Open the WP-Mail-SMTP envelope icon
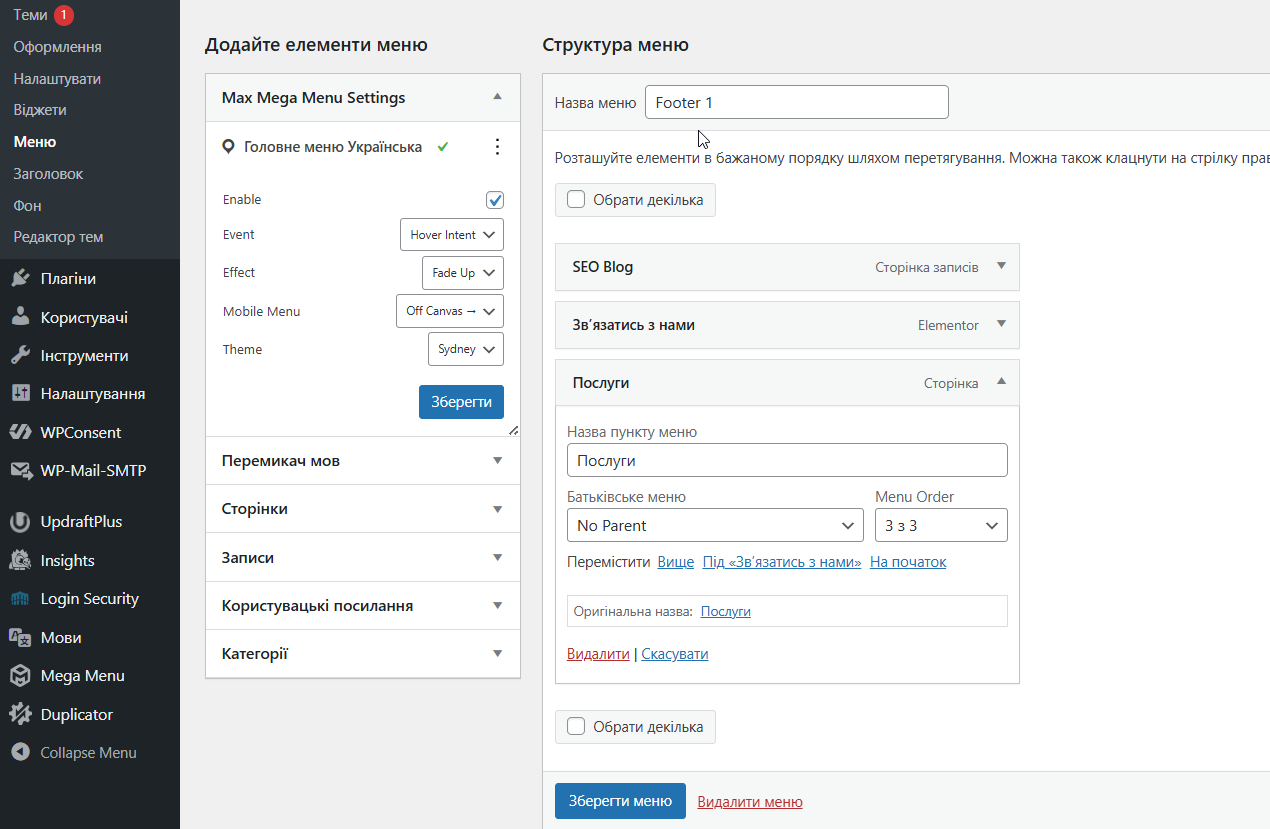 pos(20,471)
